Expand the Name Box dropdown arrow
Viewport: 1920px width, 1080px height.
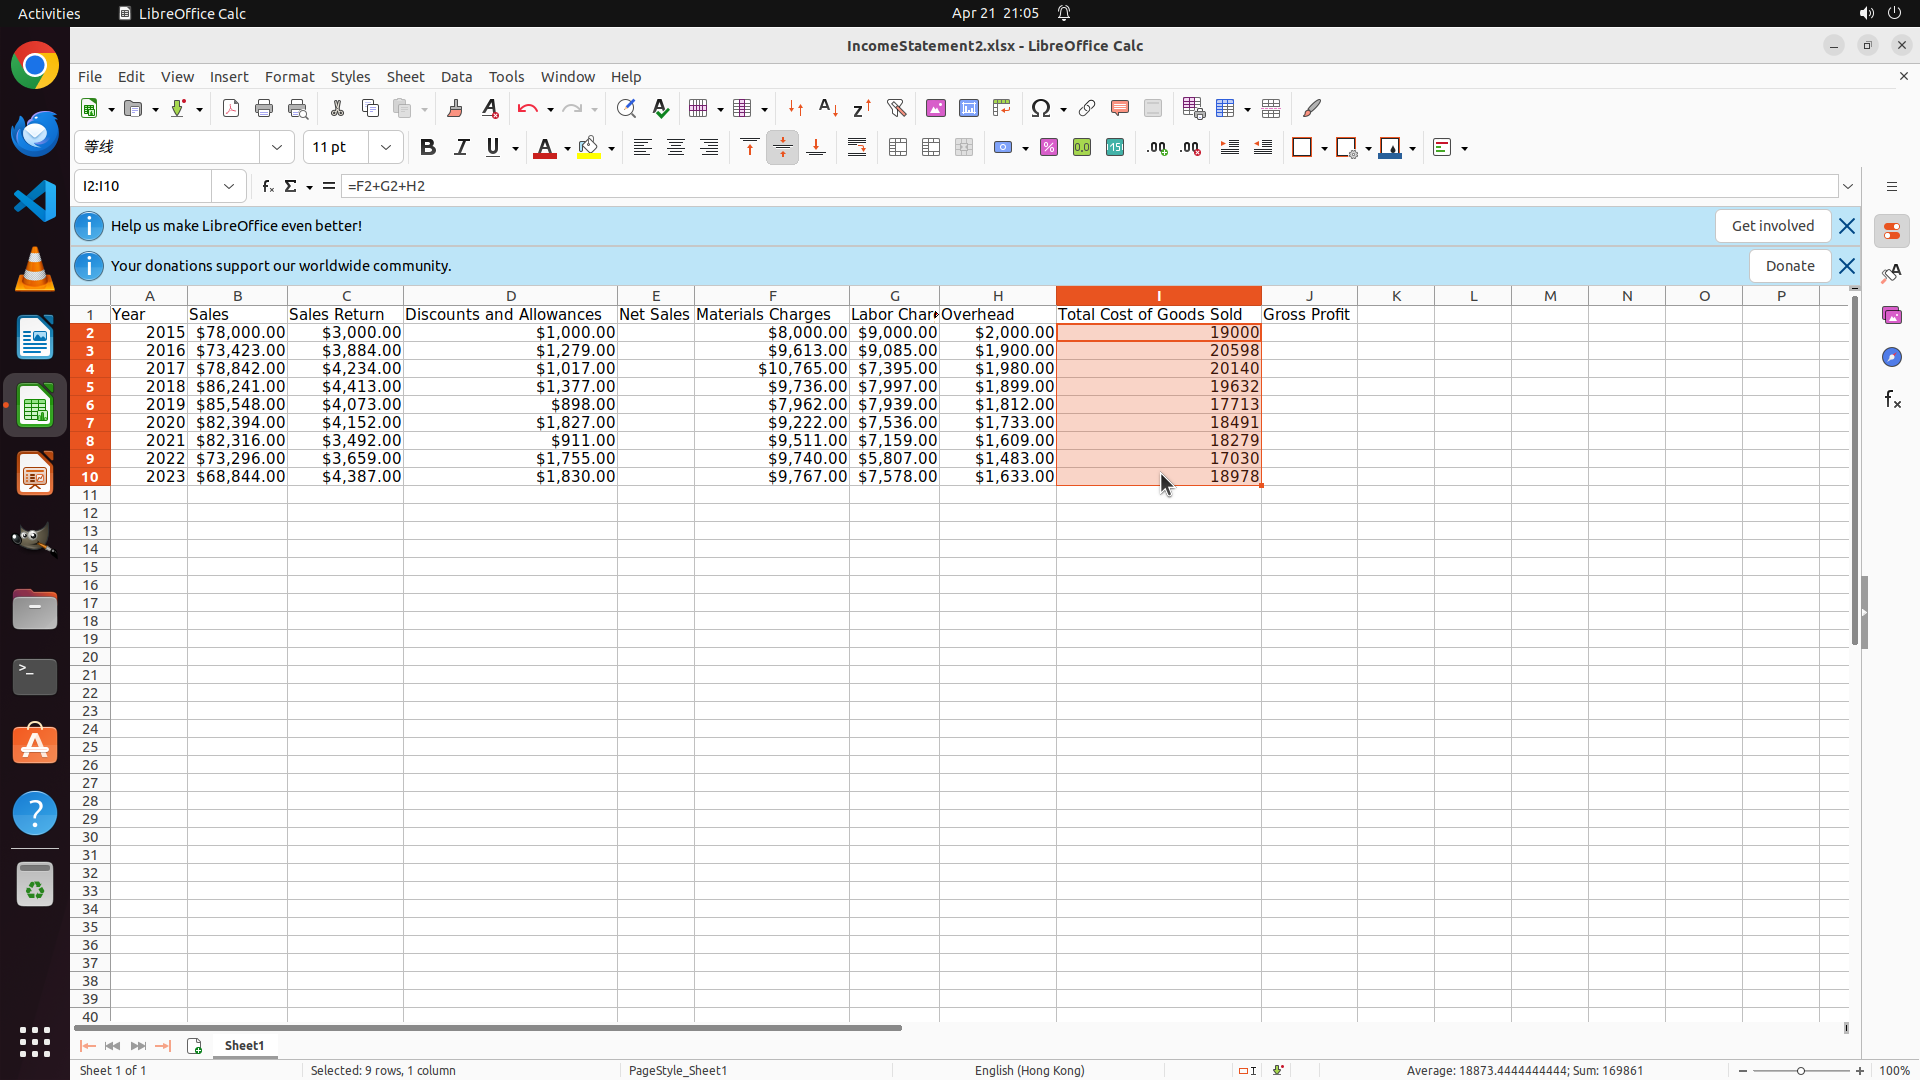point(229,186)
